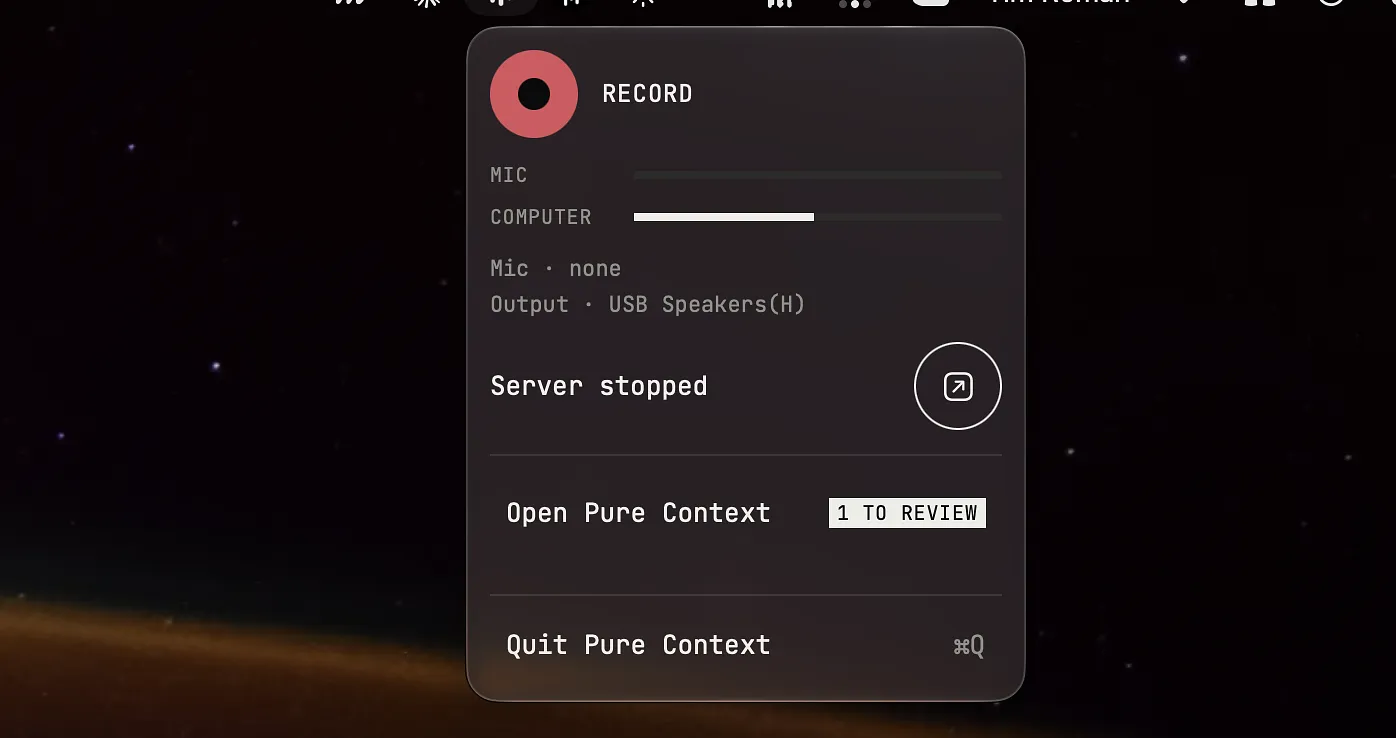Choose Quit Pure Context
Image resolution: width=1396 pixels, height=738 pixels.
coord(746,645)
